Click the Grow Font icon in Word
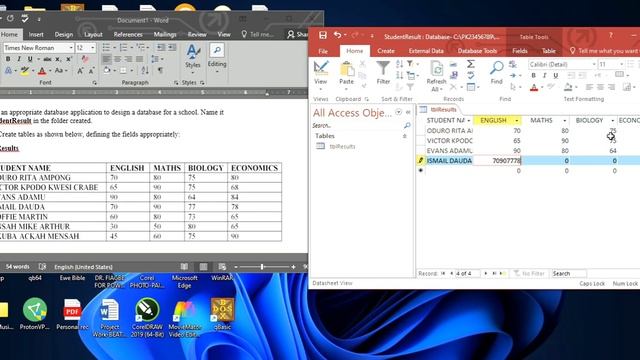640x360 pixels. click(x=80, y=71)
